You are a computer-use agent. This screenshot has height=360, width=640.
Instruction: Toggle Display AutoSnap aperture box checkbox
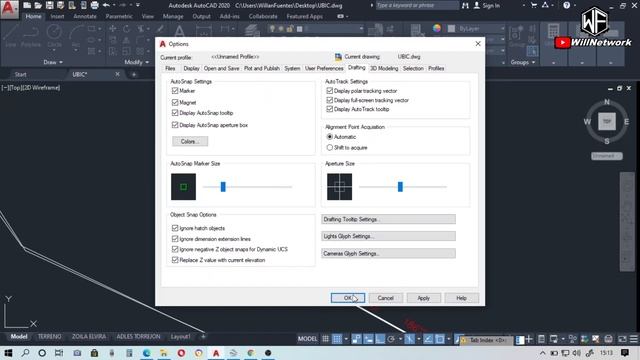(175, 125)
